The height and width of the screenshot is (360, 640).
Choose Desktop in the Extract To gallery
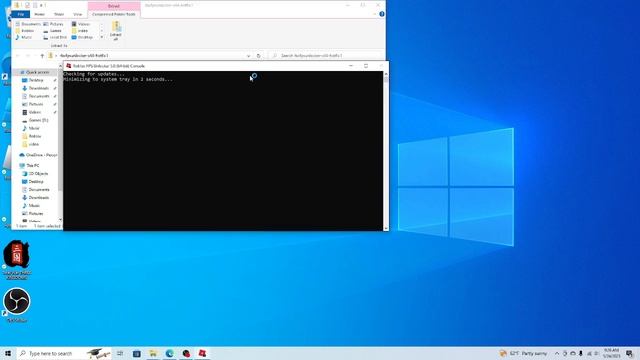[82, 37]
